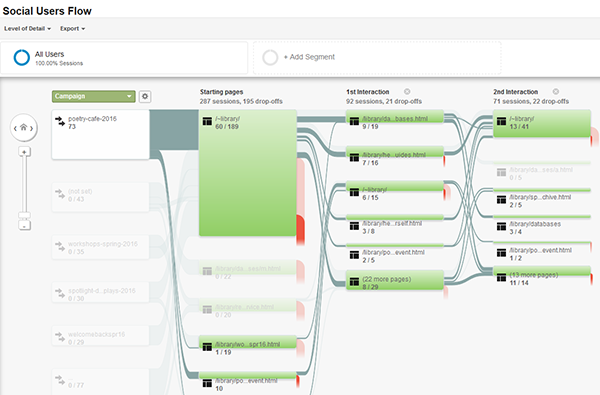The height and width of the screenshot is (395, 600).
Task: Click 1st interaction /~library/ node 6 / 15
Action: (395, 187)
